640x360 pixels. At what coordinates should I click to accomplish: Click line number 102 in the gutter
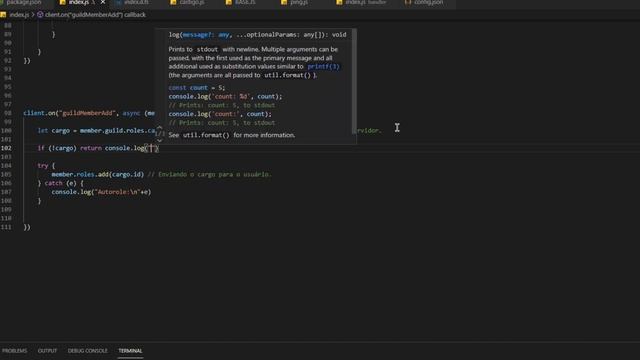(6, 148)
